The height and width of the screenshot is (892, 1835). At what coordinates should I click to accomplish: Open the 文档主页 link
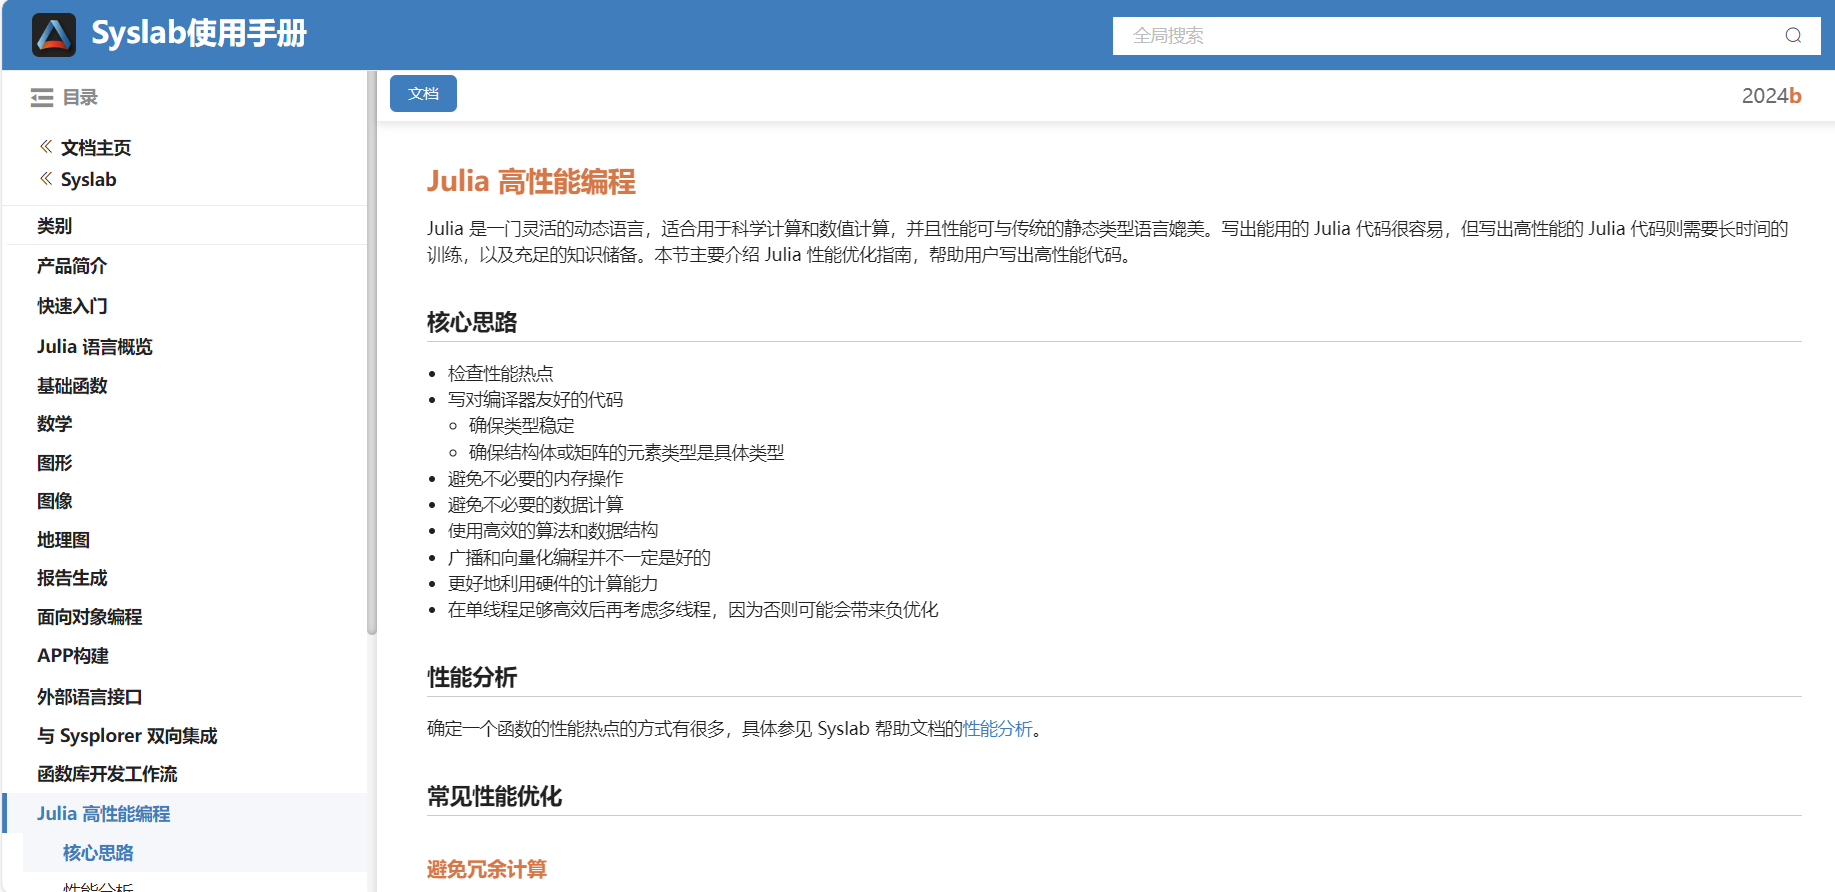[96, 148]
